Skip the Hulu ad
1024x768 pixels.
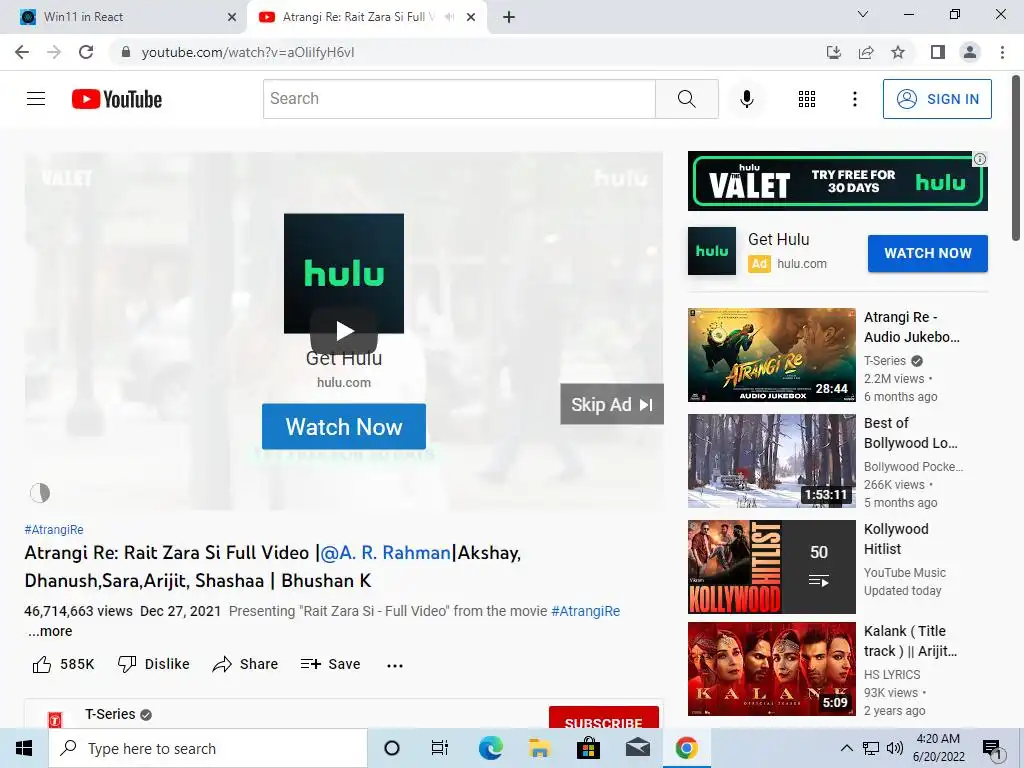click(x=612, y=404)
